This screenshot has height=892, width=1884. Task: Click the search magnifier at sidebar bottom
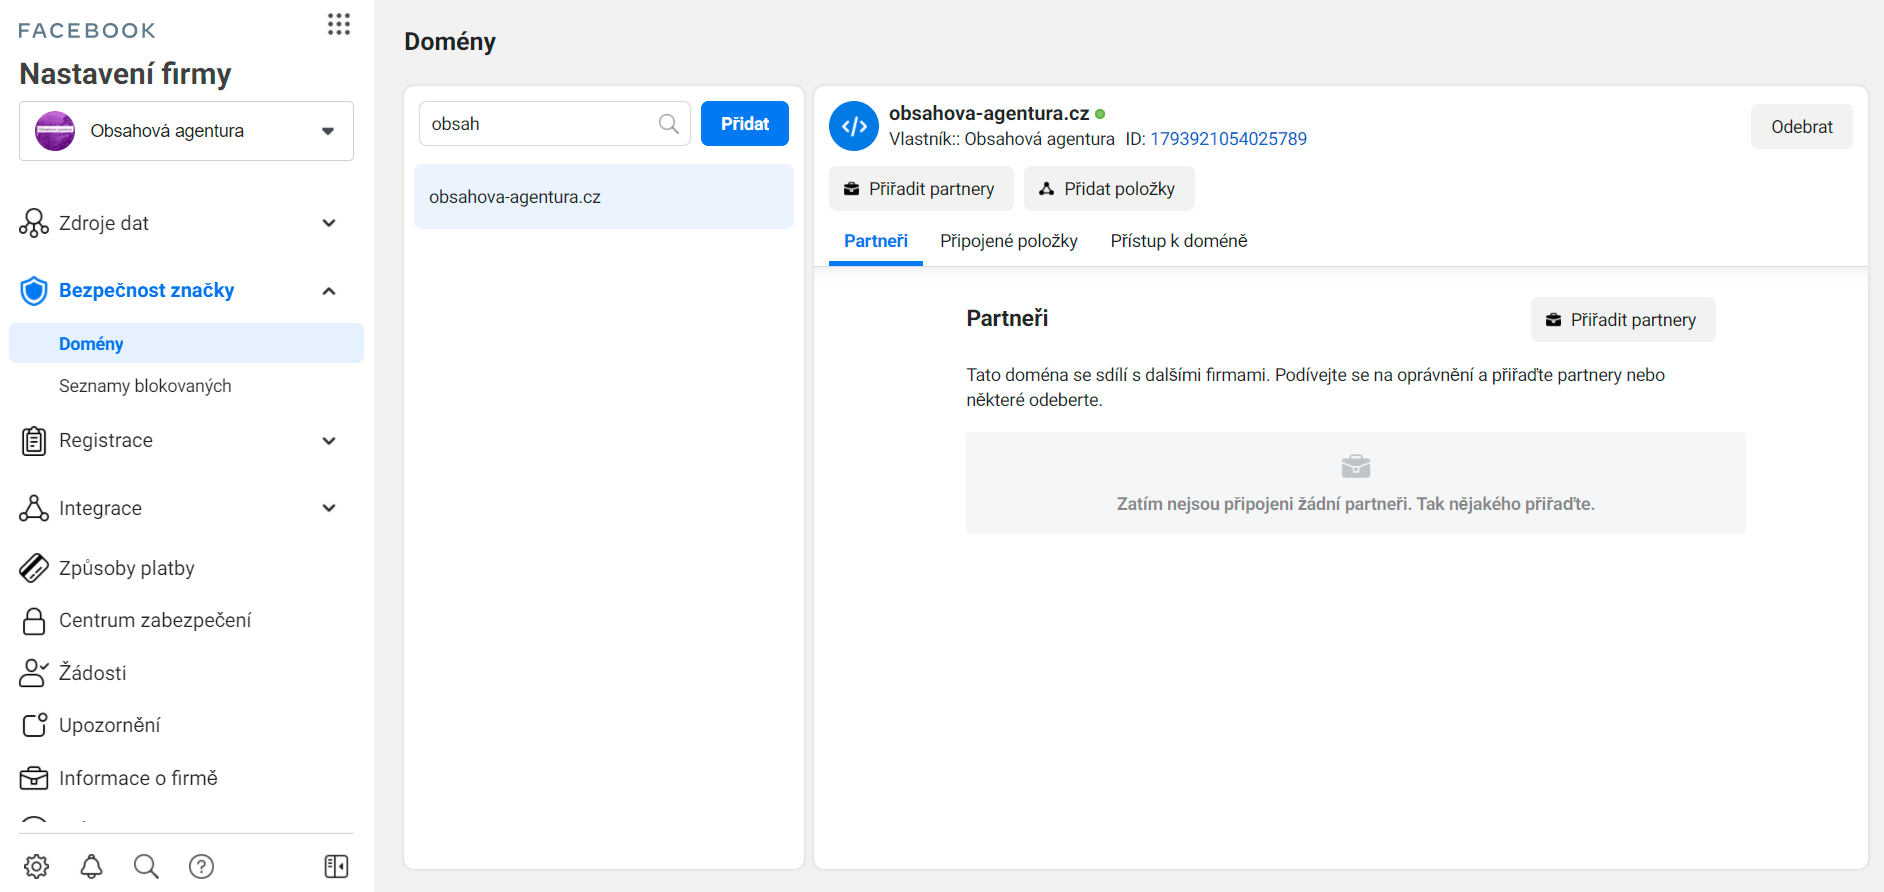146,866
